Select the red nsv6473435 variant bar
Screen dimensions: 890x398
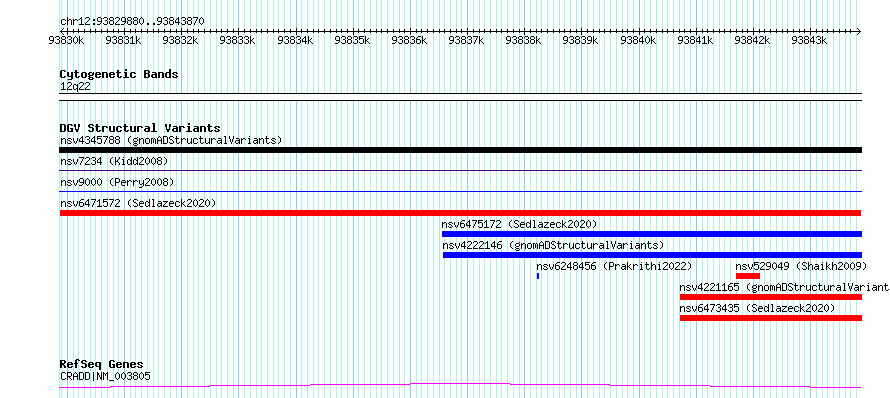coord(771,318)
